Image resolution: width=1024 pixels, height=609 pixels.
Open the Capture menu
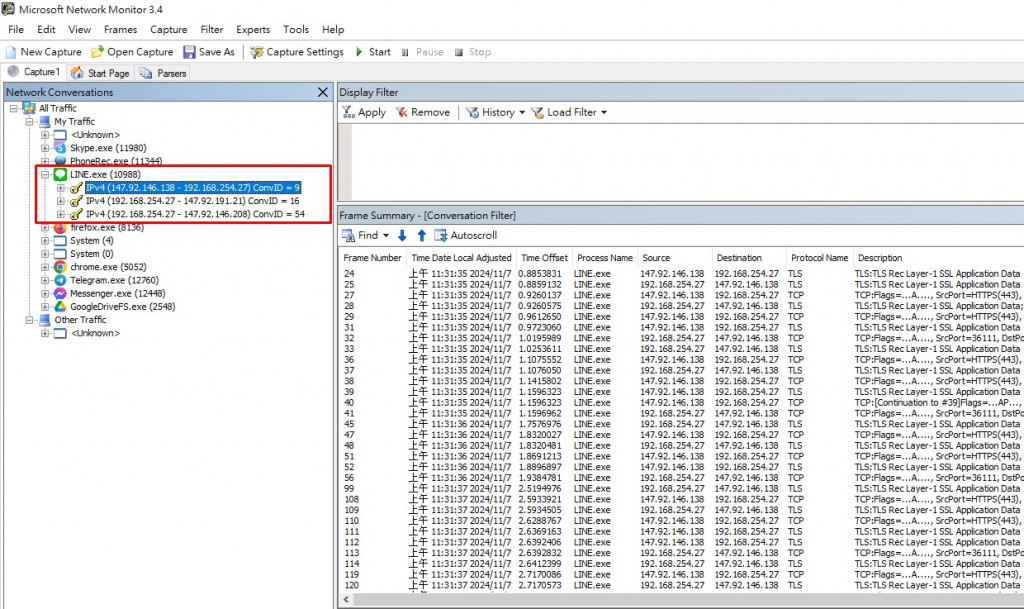pyautogui.click(x=168, y=29)
